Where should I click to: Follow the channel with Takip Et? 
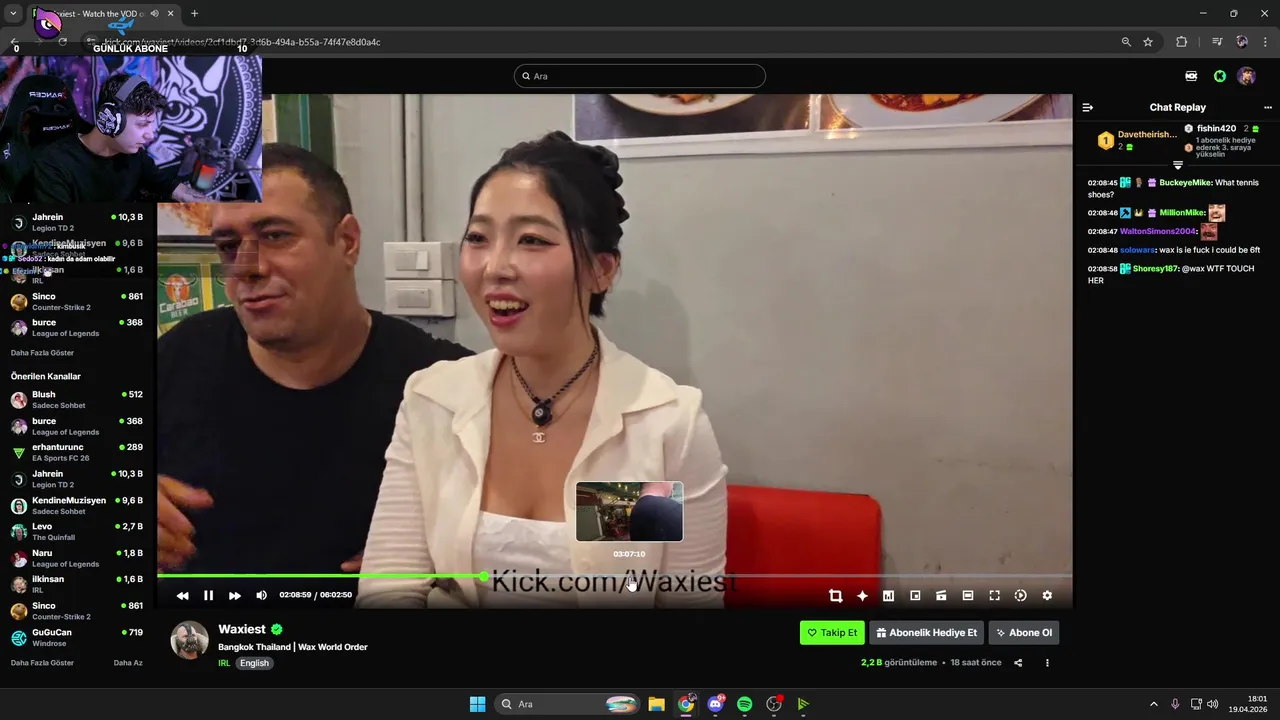(x=832, y=633)
